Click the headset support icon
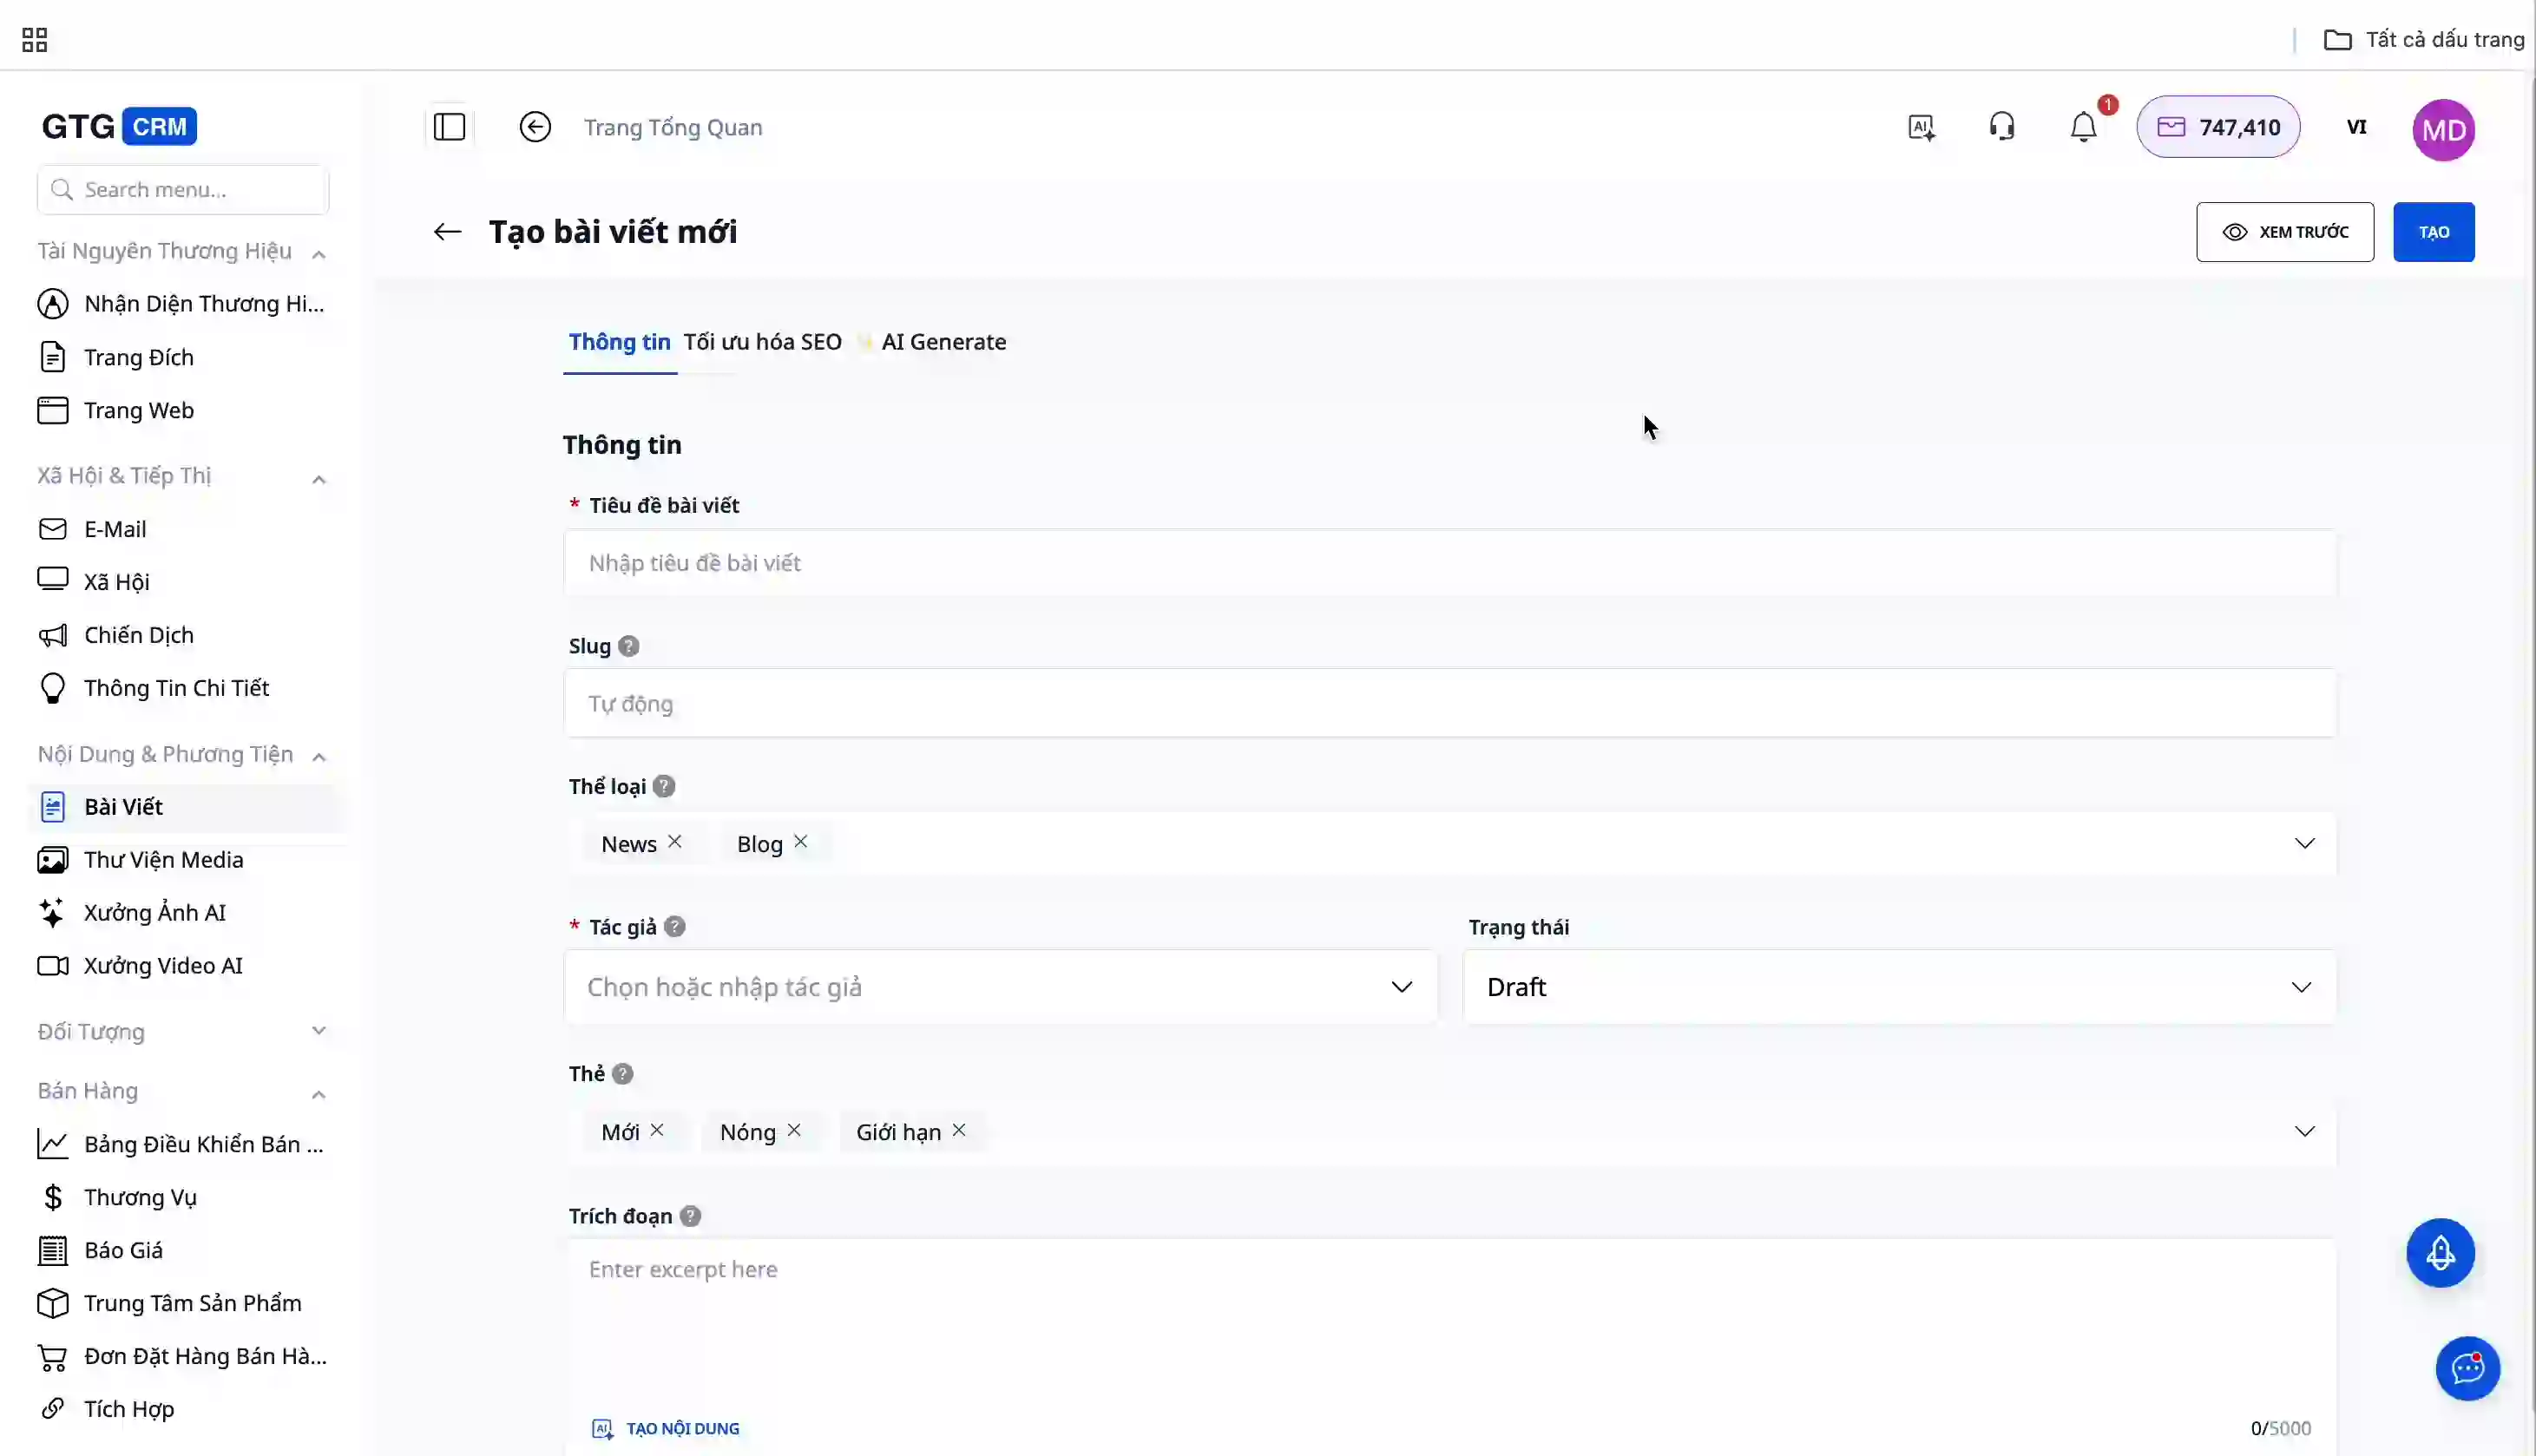This screenshot has width=2536, height=1456. tap(2002, 127)
